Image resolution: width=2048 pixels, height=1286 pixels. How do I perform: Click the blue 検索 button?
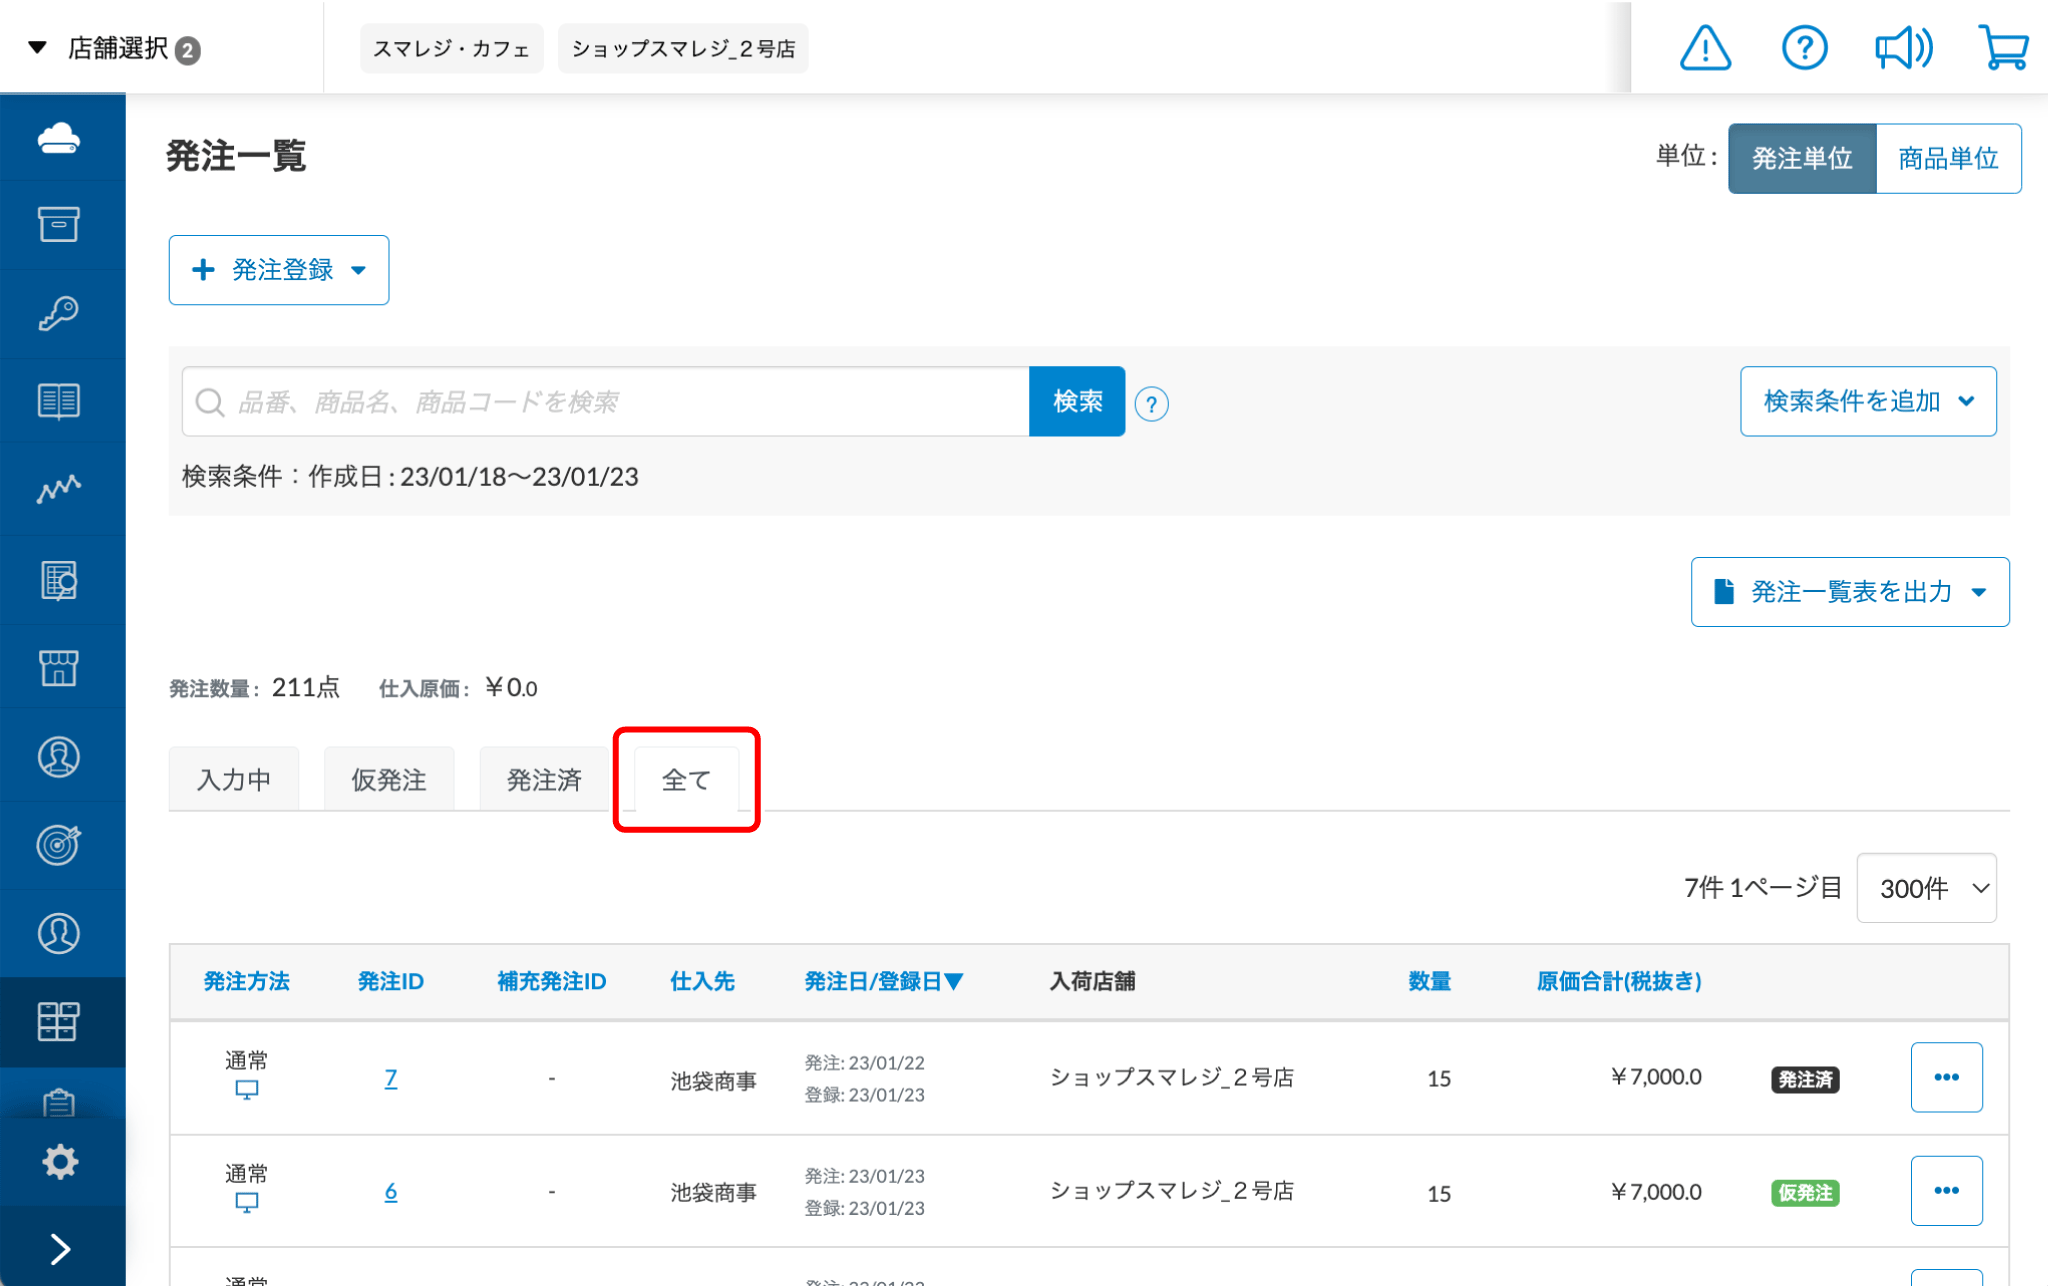1076,401
